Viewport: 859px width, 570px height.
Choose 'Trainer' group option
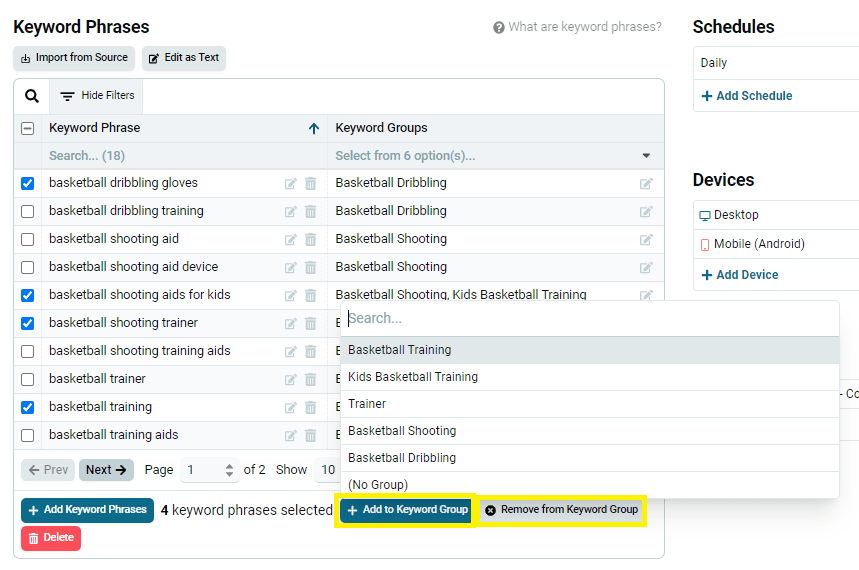590,403
